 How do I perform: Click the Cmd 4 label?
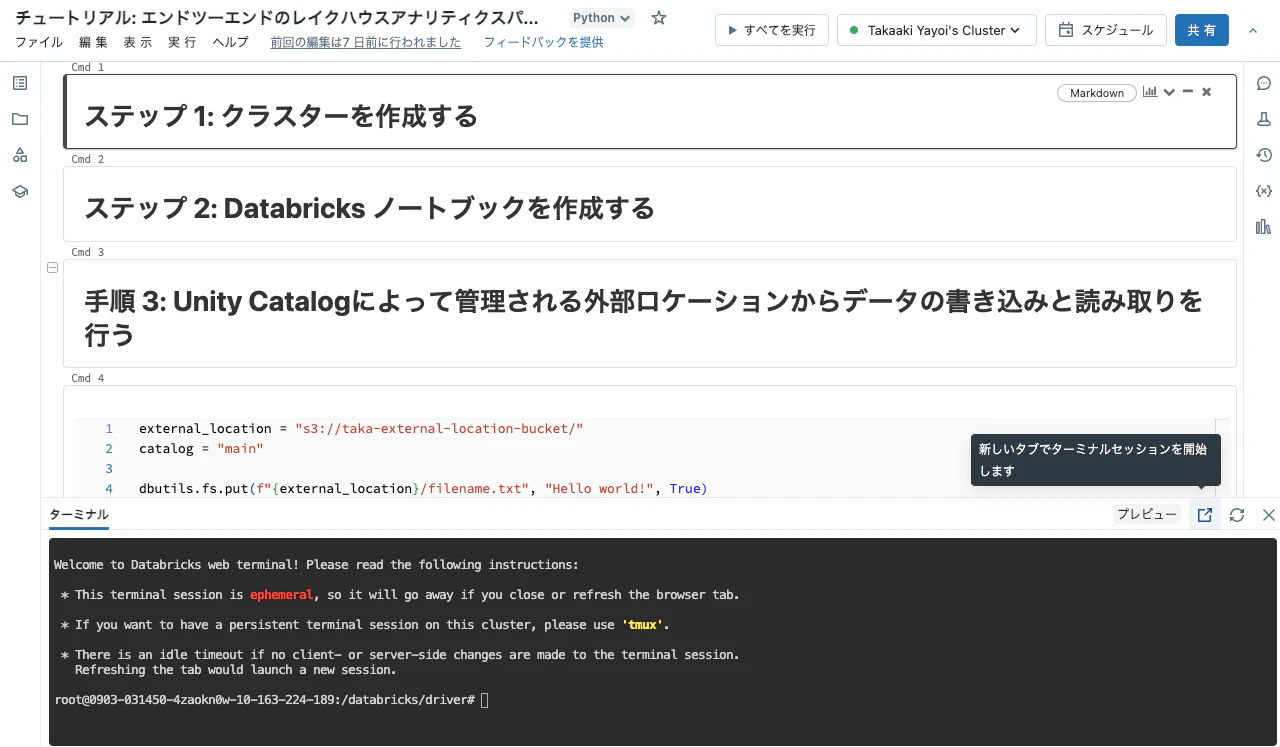88,378
